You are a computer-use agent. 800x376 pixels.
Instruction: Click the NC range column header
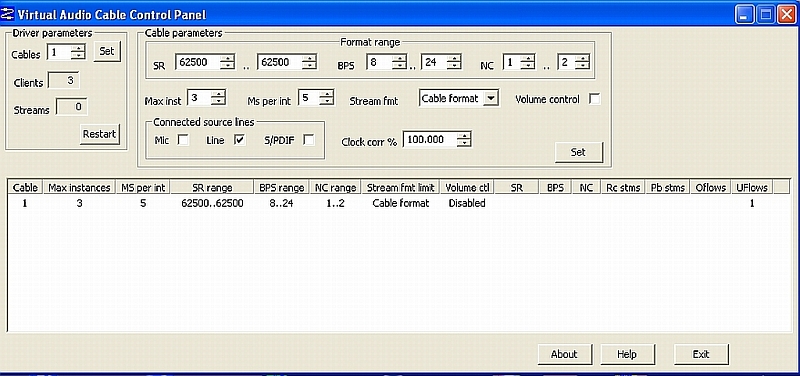pyautogui.click(x=335, y=187)
